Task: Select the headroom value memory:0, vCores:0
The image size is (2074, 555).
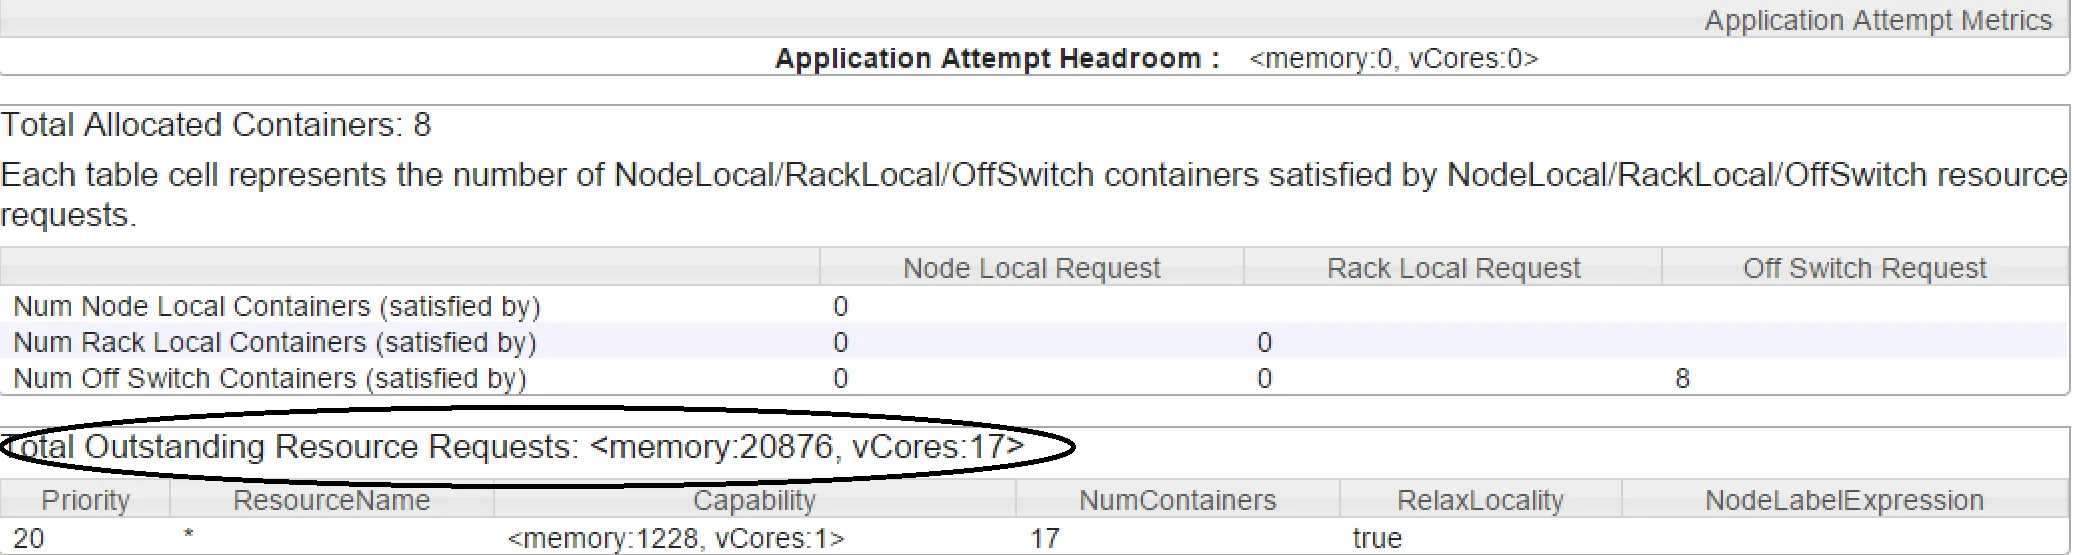Action: [1393, 58]
